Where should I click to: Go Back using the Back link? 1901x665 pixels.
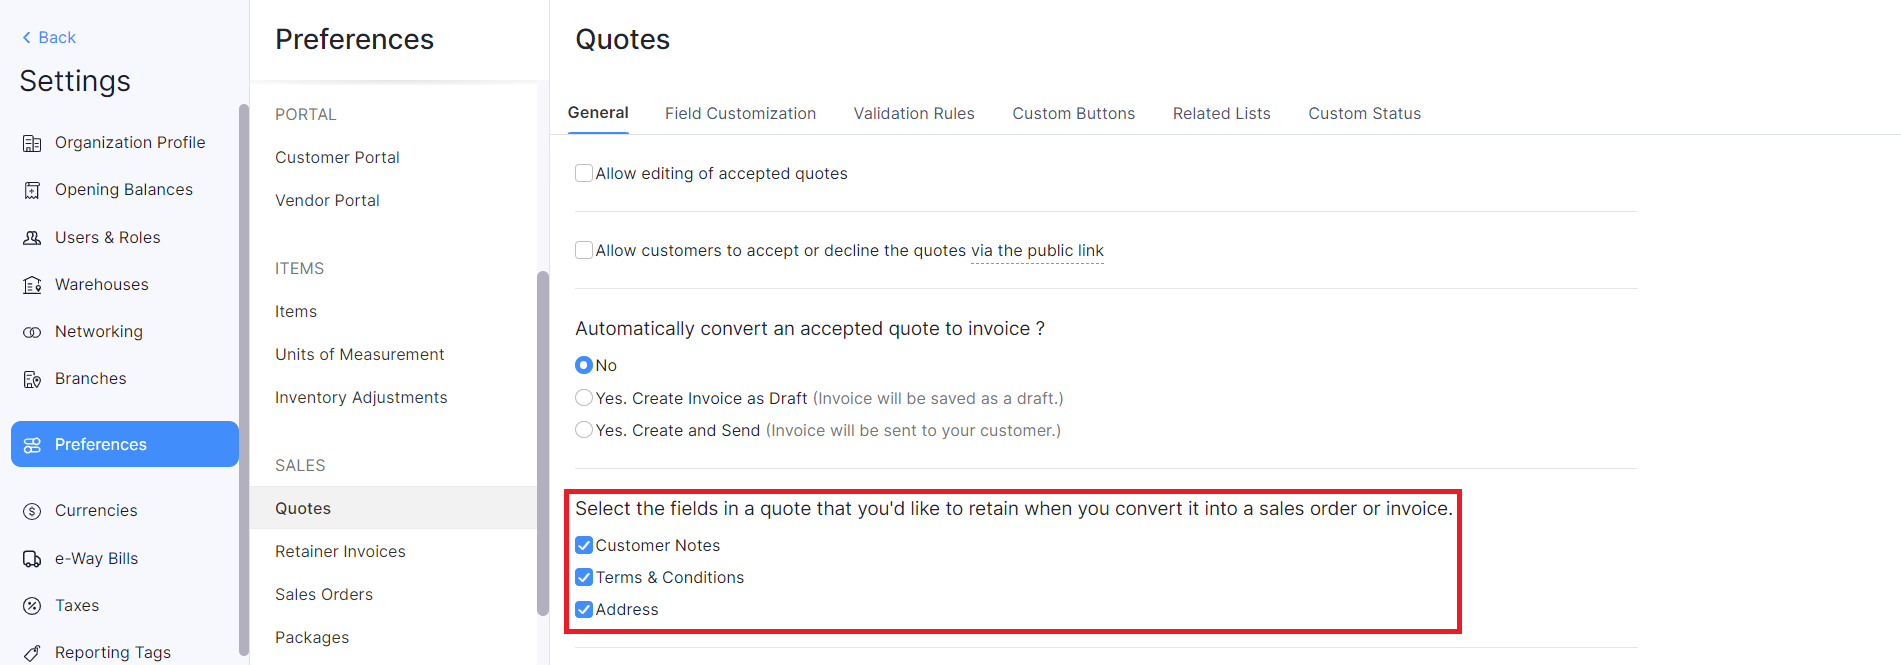(46, 37)
